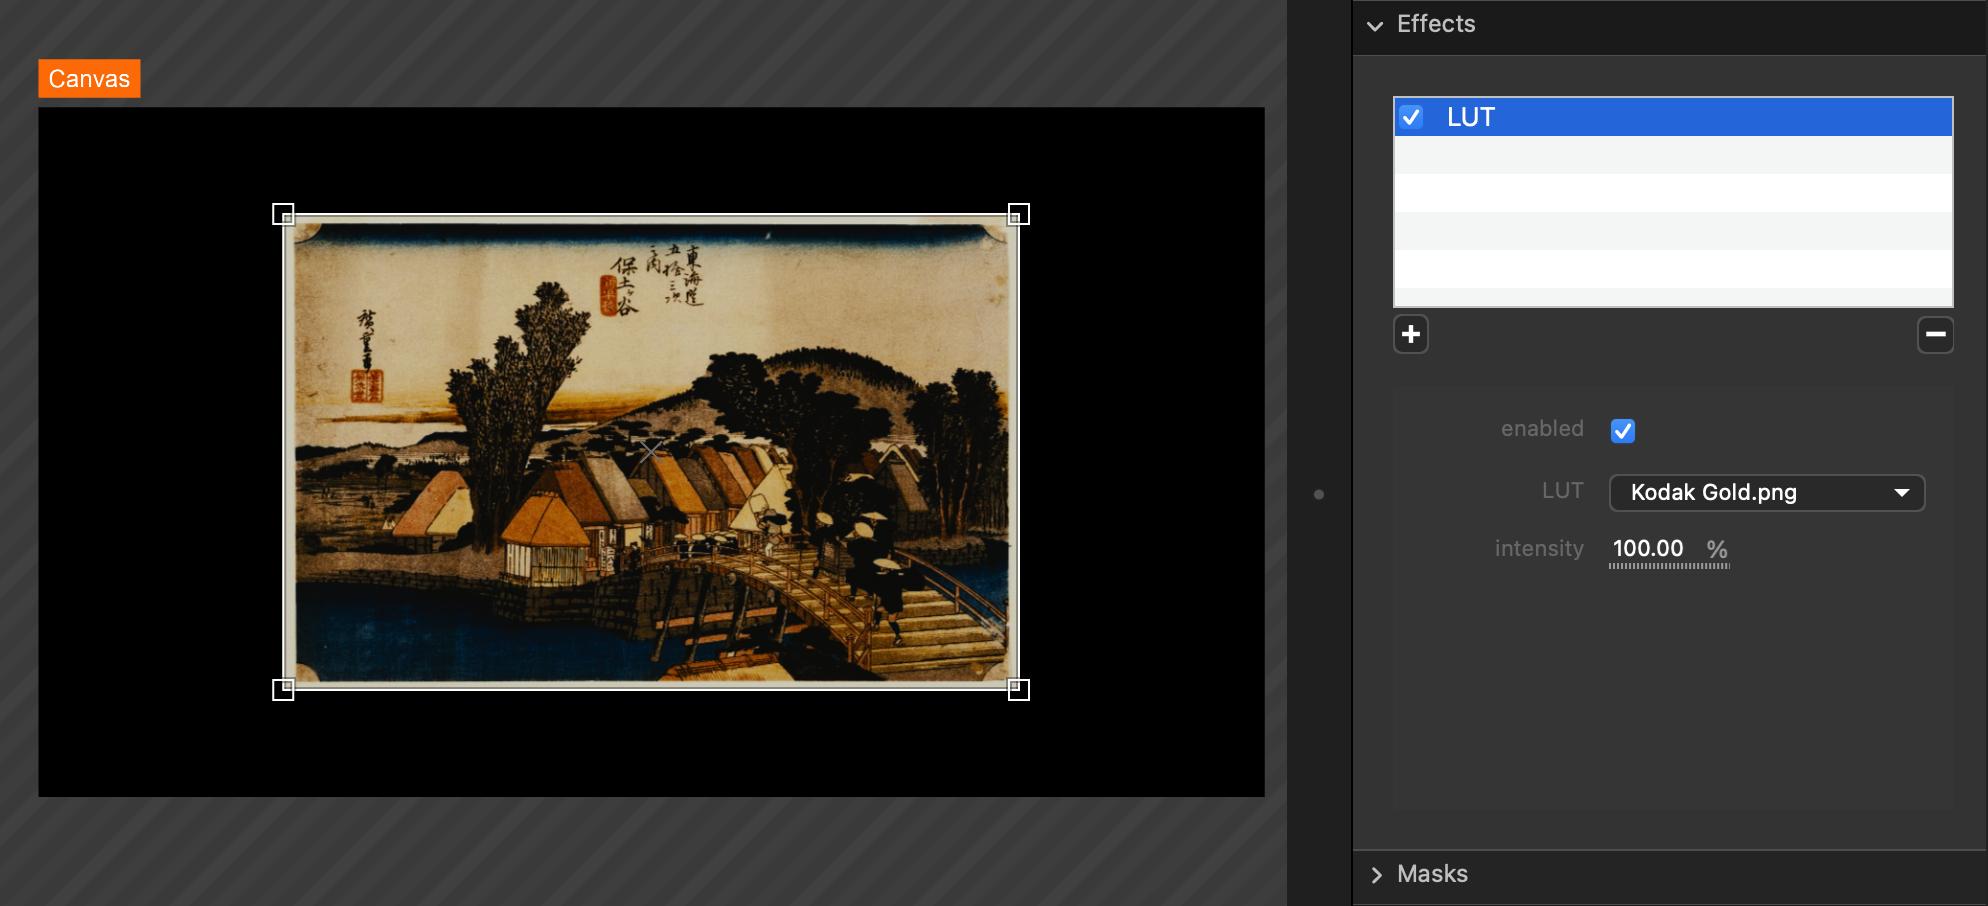
Task: Click the top-right resize handle of the image
Action: [x=1018, y=214]
